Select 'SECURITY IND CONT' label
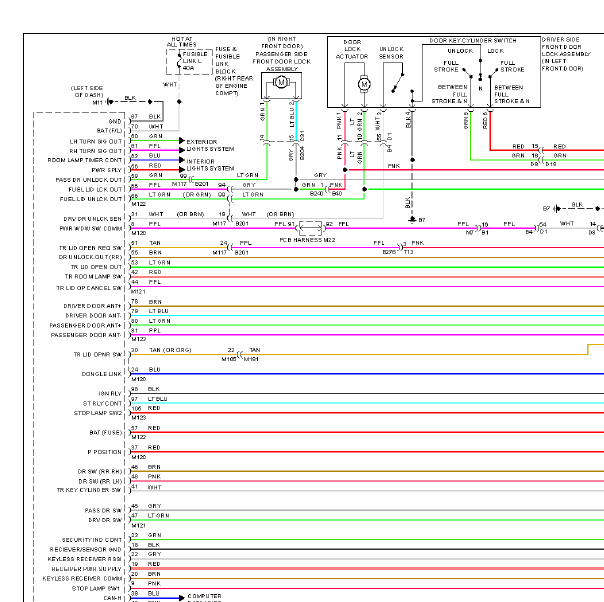This screenshot has height=602, width=604. 92,540
